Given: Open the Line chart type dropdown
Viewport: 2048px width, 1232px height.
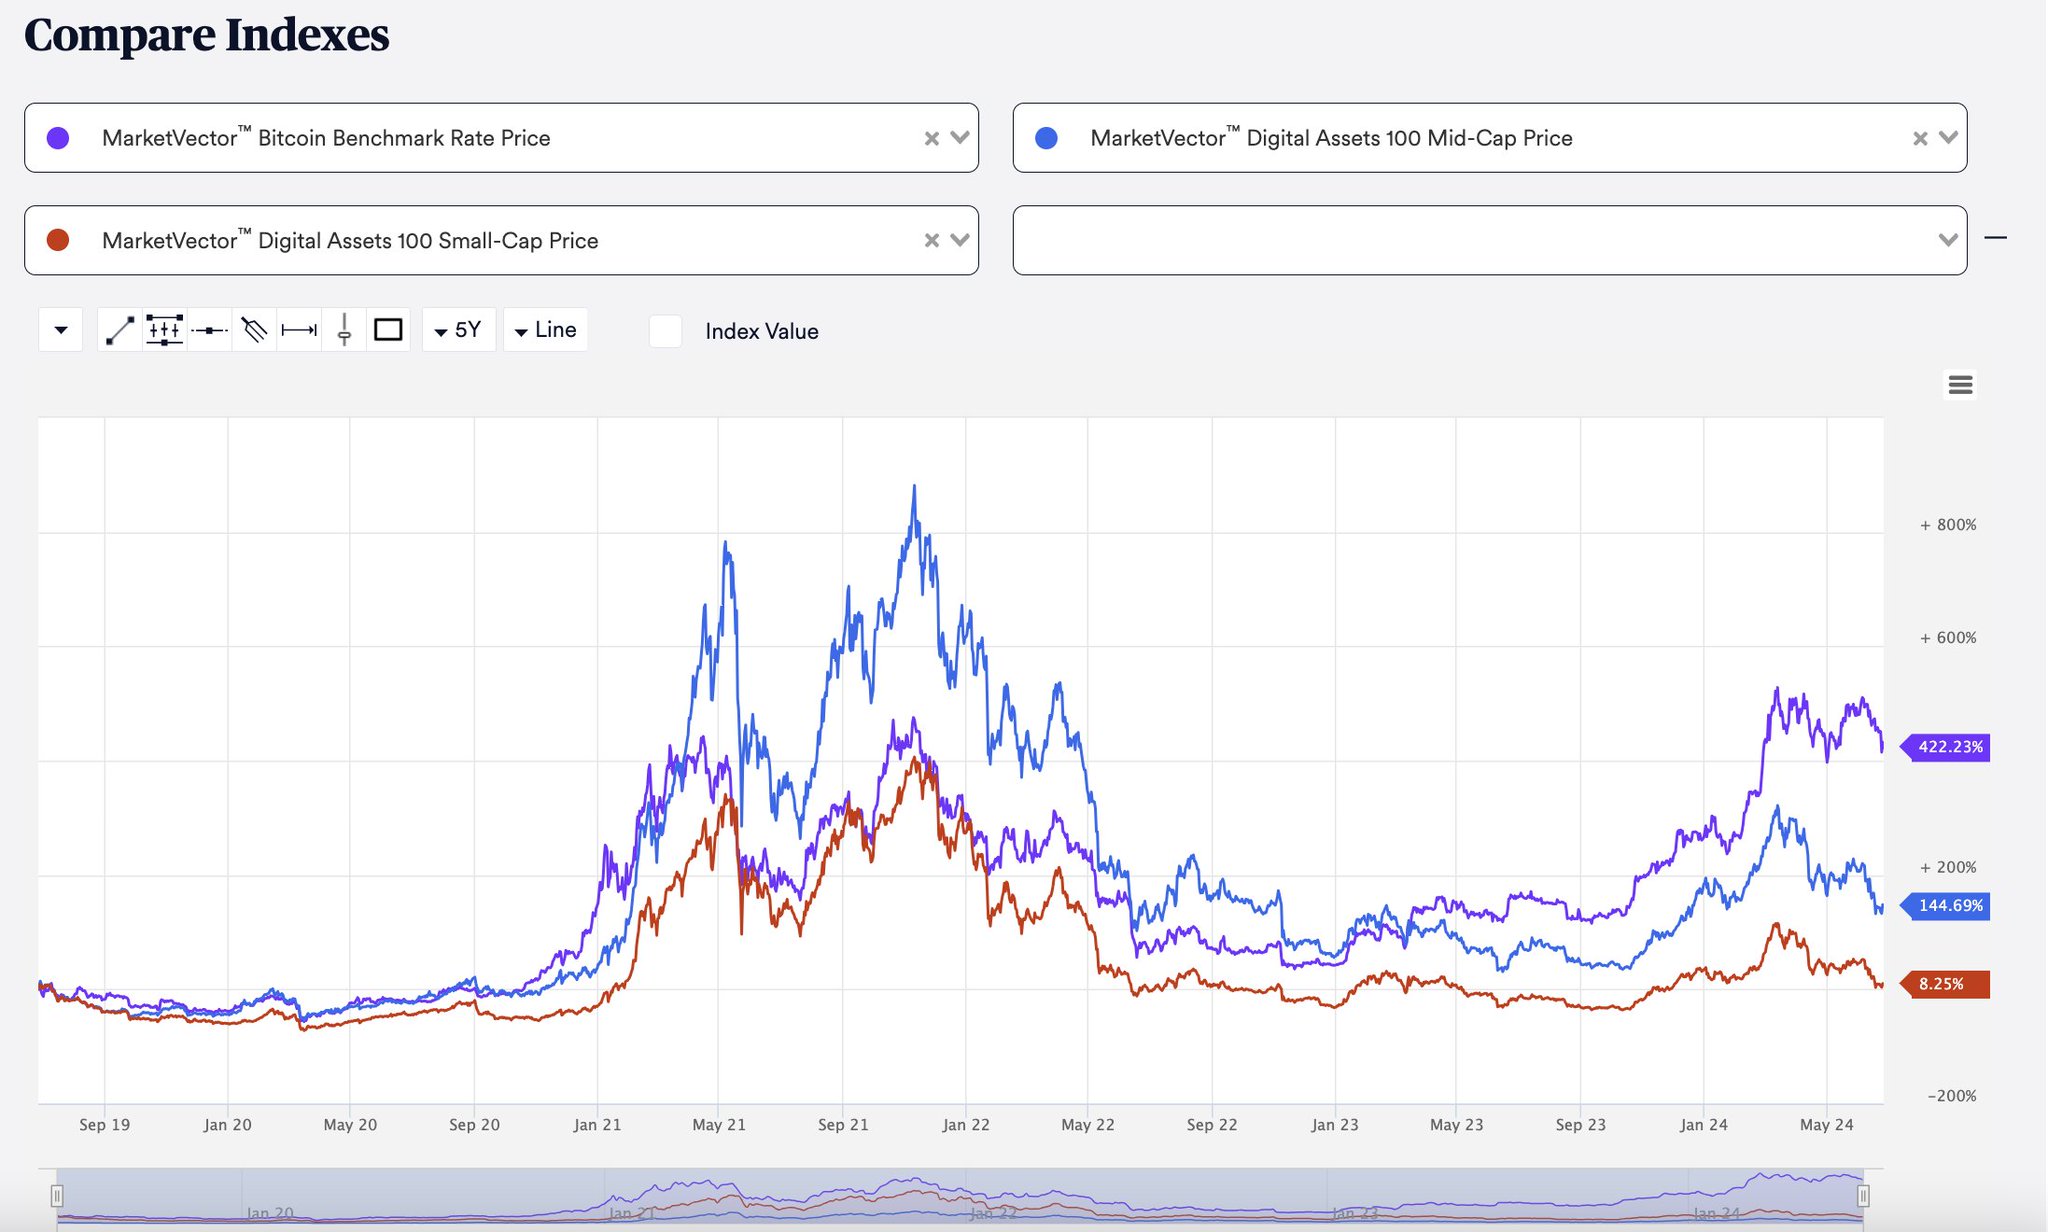Looking at the screenshot, I should coord(545,330).
